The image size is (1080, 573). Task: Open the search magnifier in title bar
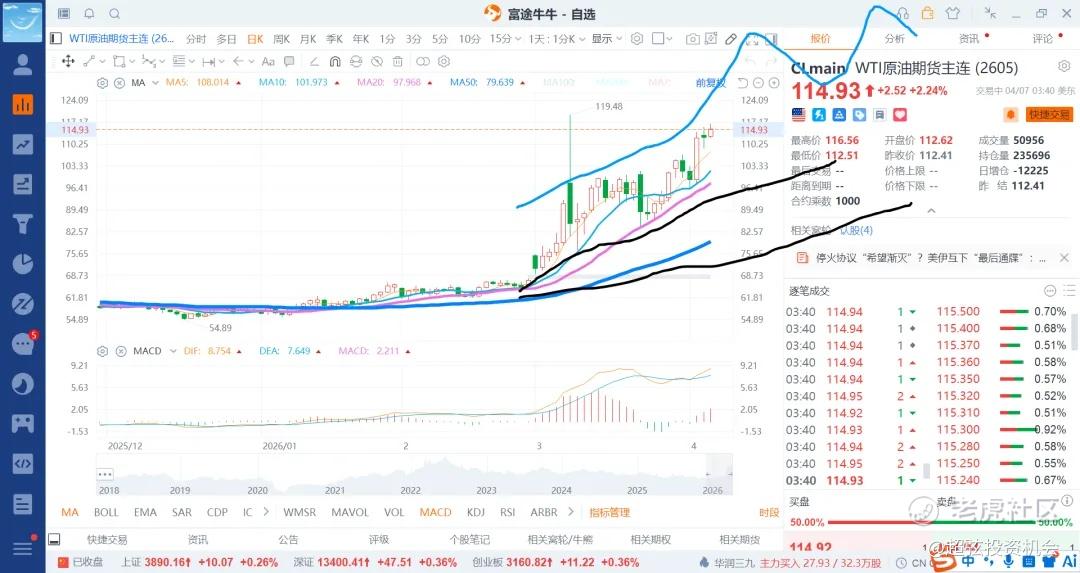pyautogui.click(x=114, y=14)
